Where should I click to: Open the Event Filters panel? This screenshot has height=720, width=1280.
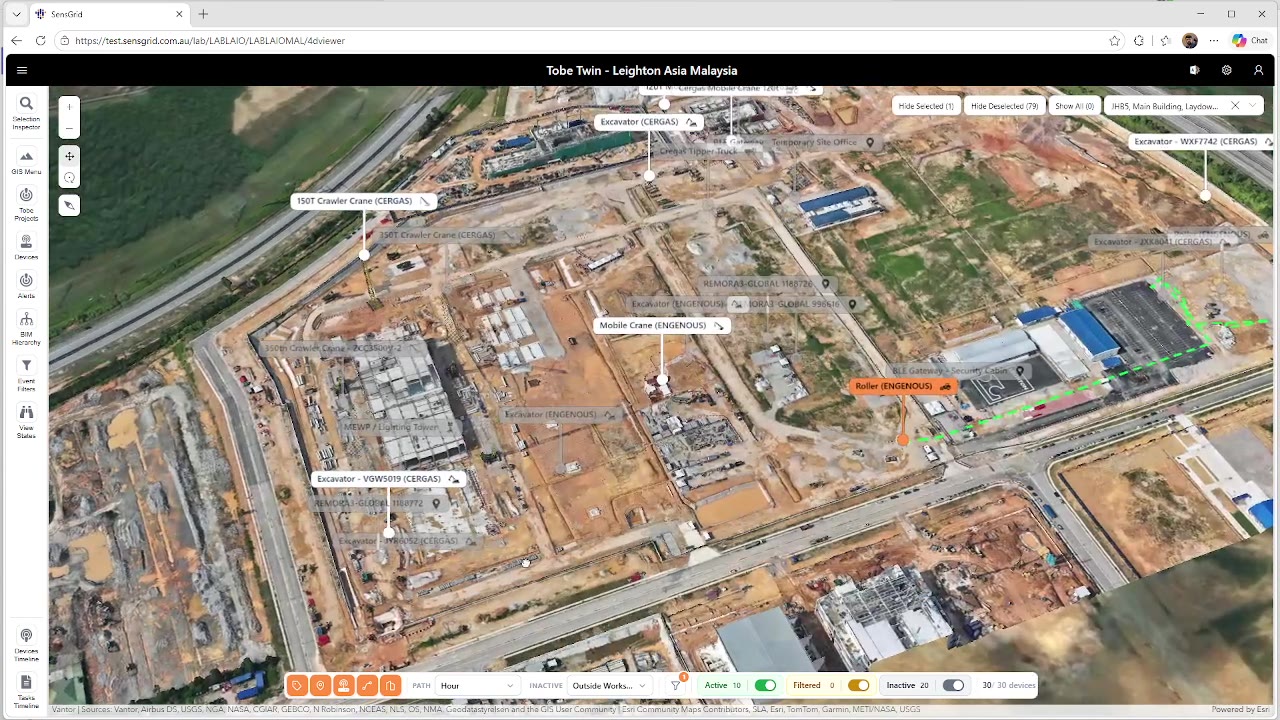(x=26, y=375)
